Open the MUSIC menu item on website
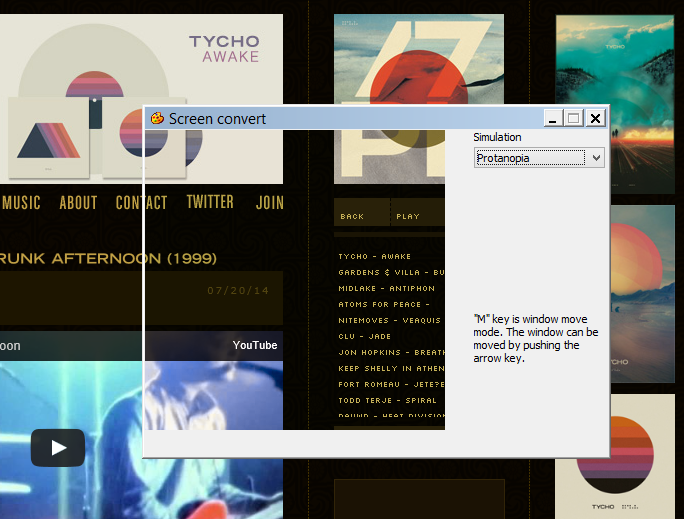684x519 pixels. point(21,202)
